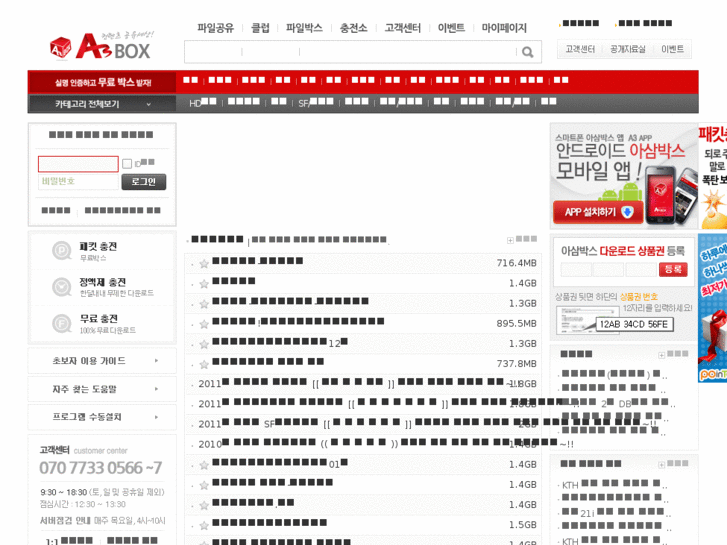Click 안드로이드 아삼박스 모바일 앱 banner
727x545 pixels.
624,176
